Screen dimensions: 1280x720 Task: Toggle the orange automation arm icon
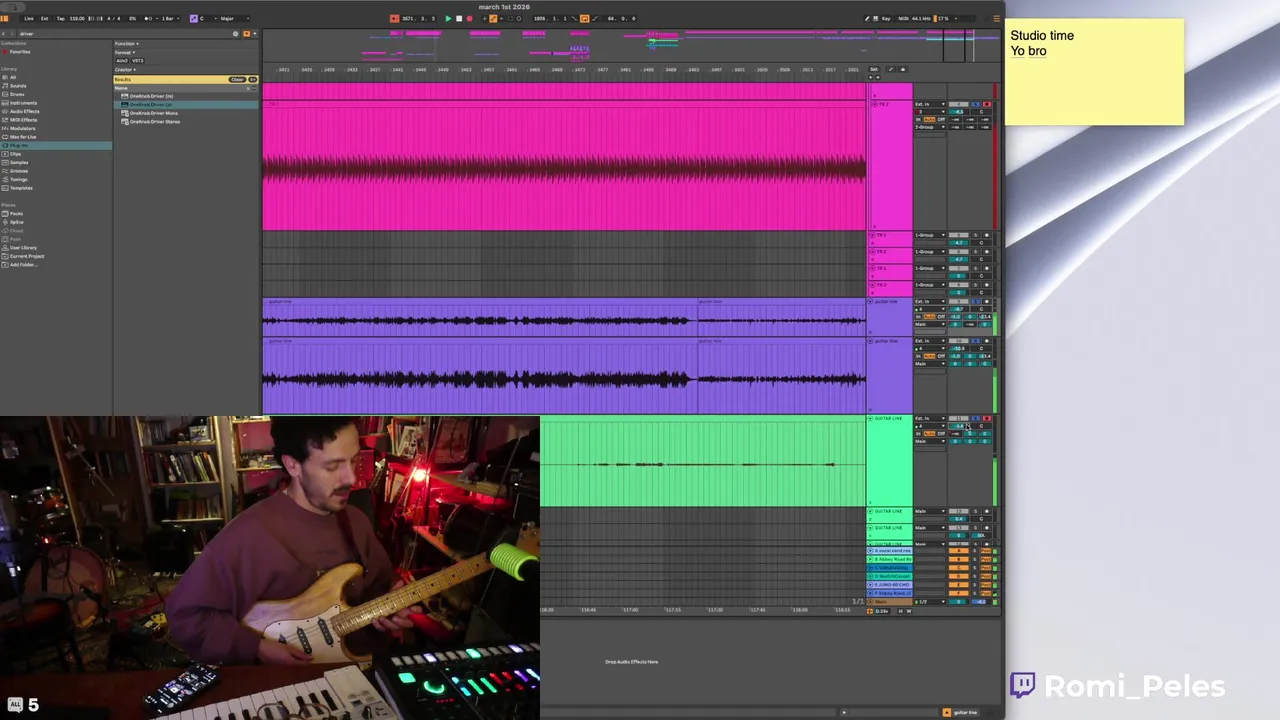click(493, 18)
